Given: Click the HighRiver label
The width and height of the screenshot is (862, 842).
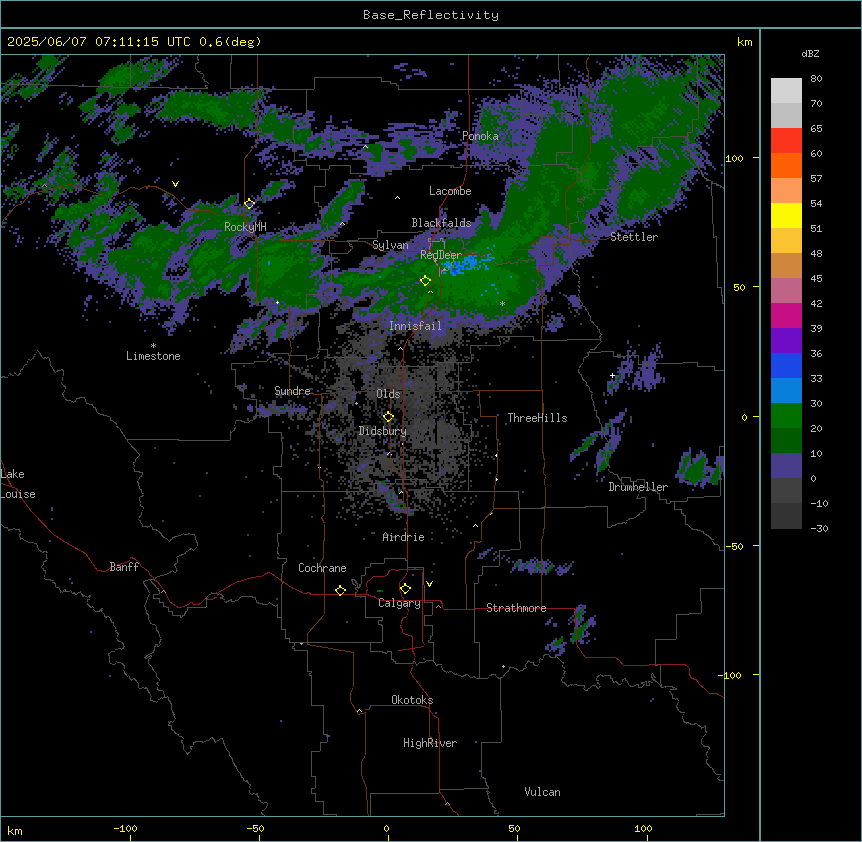Looking at the screenshot, I should (x=430, y=743).
